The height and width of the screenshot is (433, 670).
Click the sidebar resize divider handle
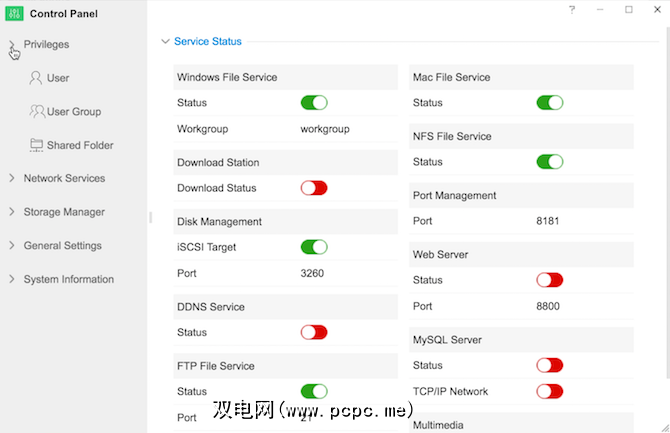150,217
